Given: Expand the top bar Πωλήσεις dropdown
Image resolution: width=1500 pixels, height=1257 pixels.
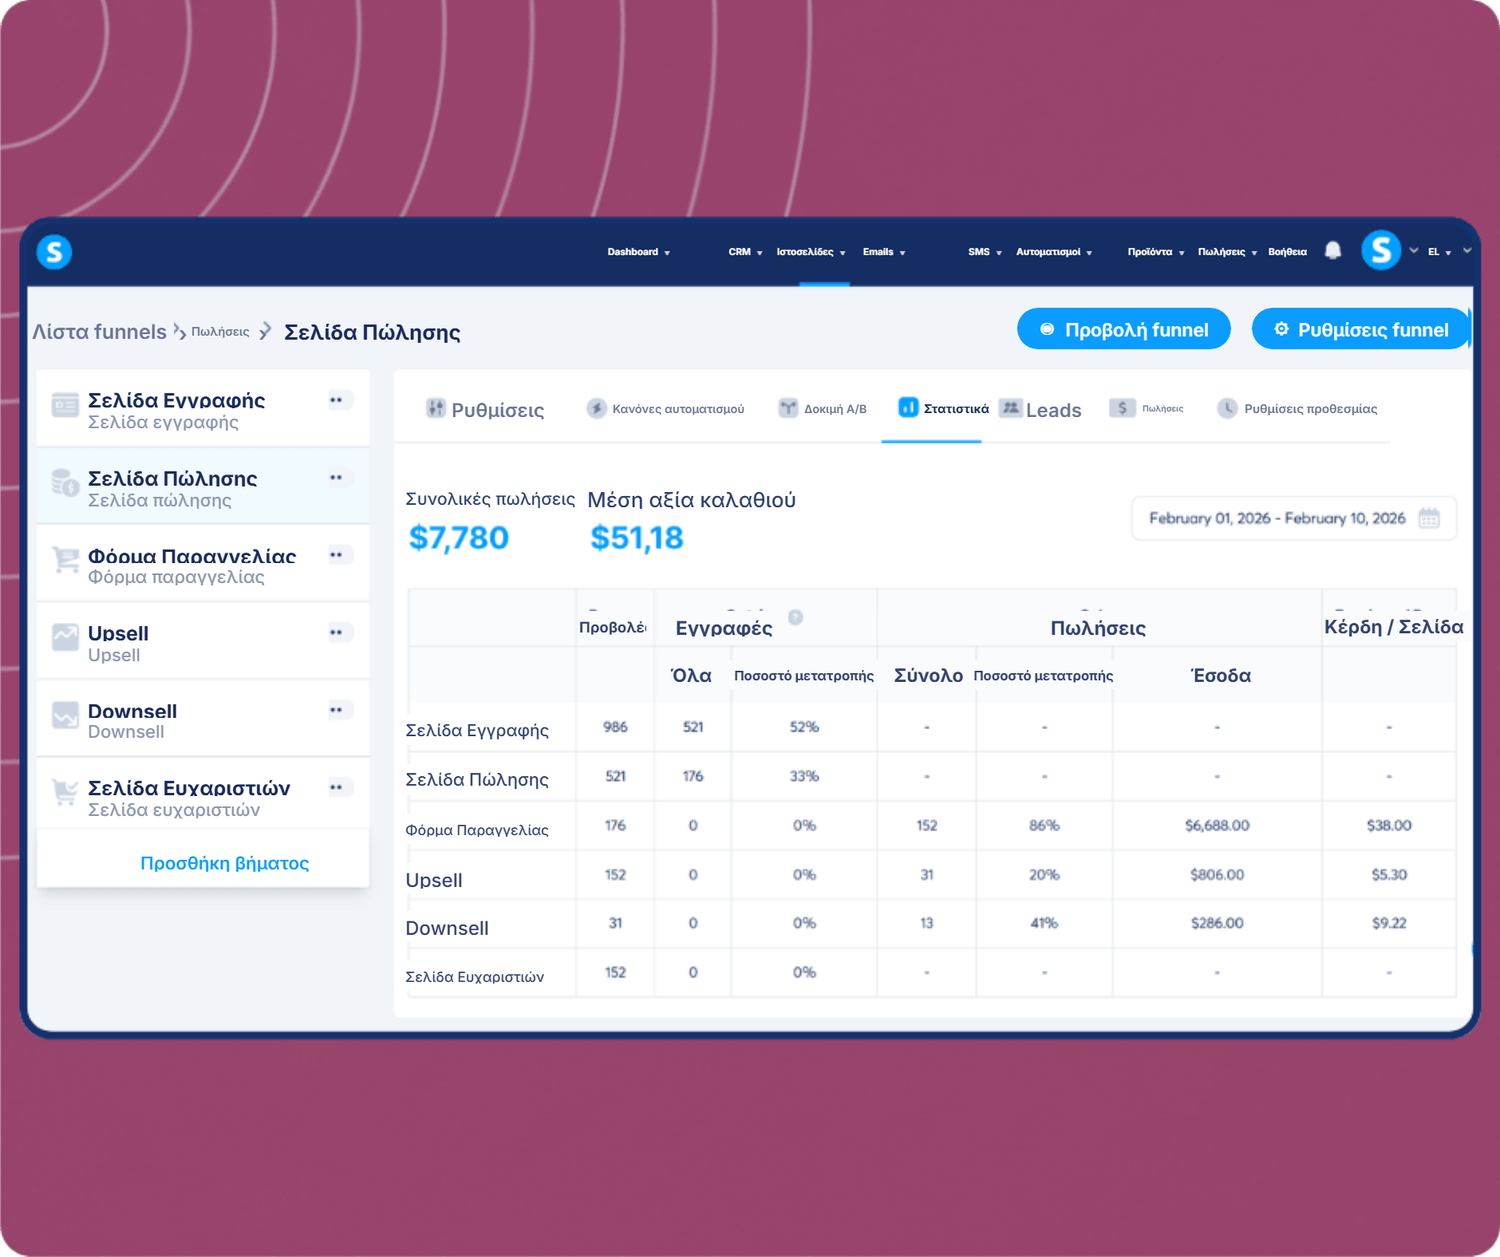Looking at the screenshot, I should point(1227,252).
